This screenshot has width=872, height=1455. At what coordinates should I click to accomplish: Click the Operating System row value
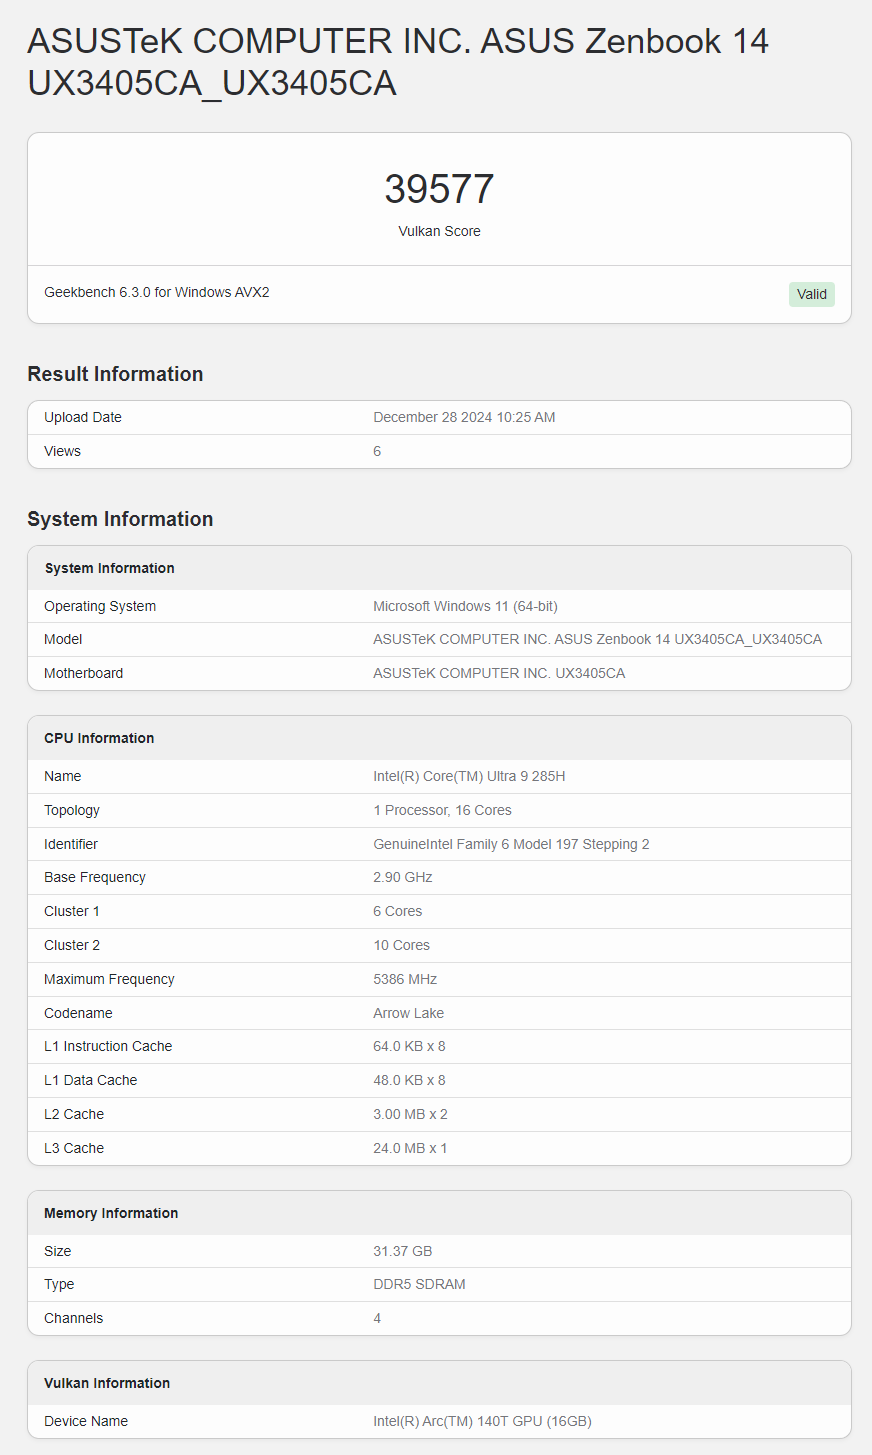(x=465, y=606)
